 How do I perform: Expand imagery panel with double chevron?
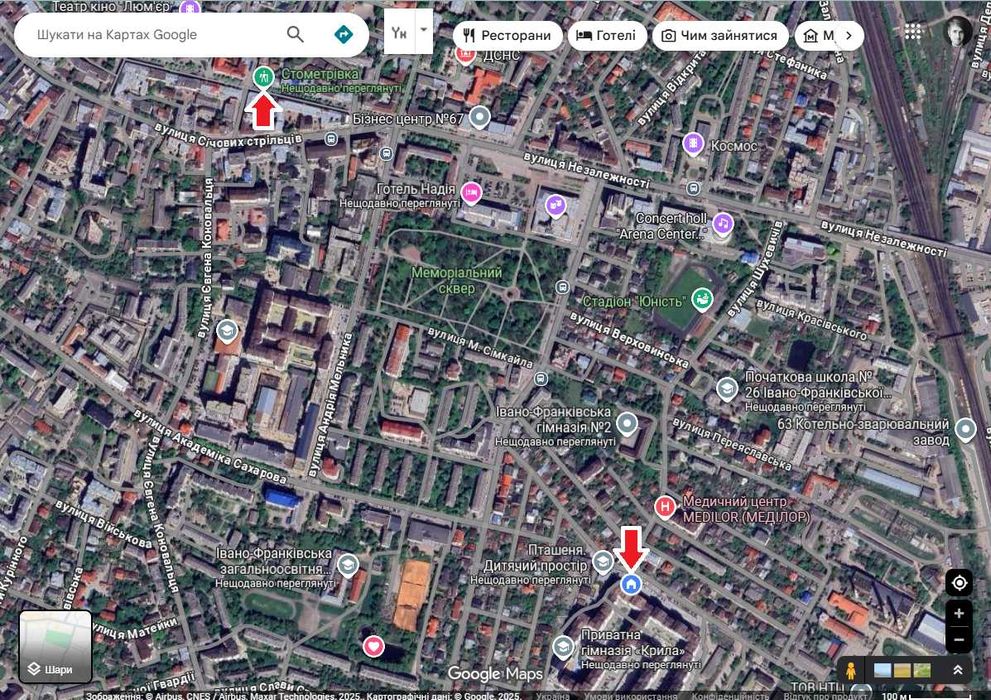958,670
